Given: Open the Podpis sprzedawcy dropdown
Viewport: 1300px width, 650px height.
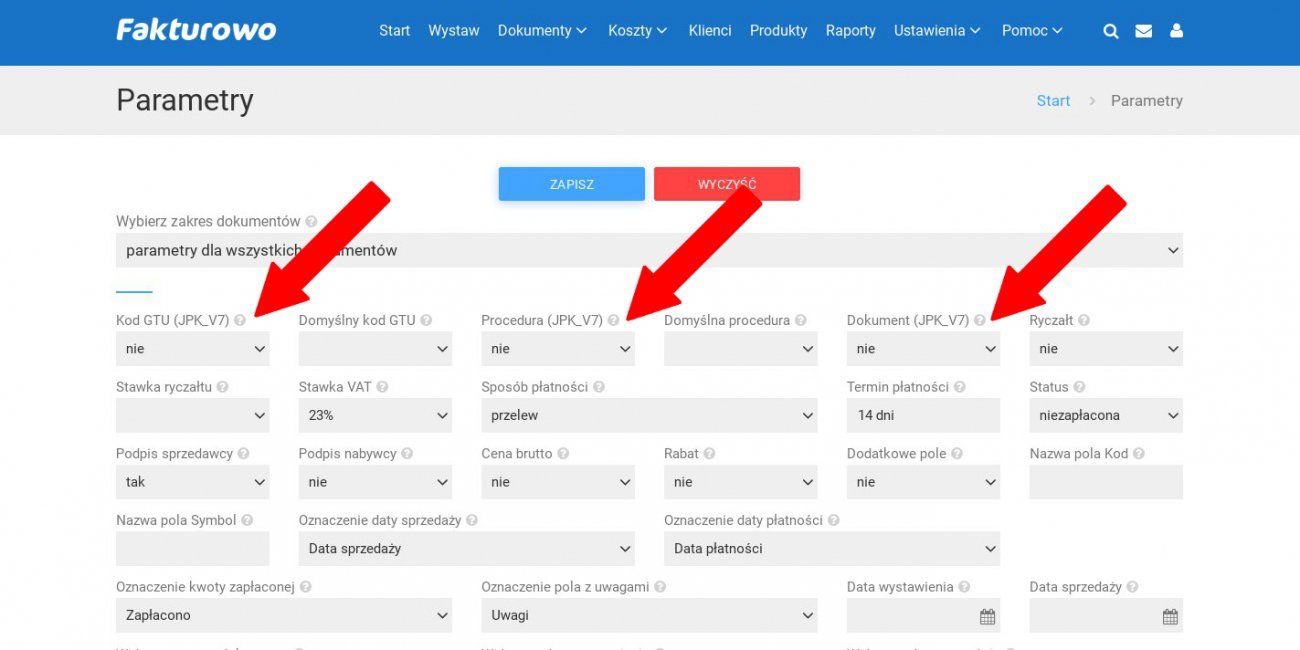Looking at the screenshot, I should click(x=192, y=482).
